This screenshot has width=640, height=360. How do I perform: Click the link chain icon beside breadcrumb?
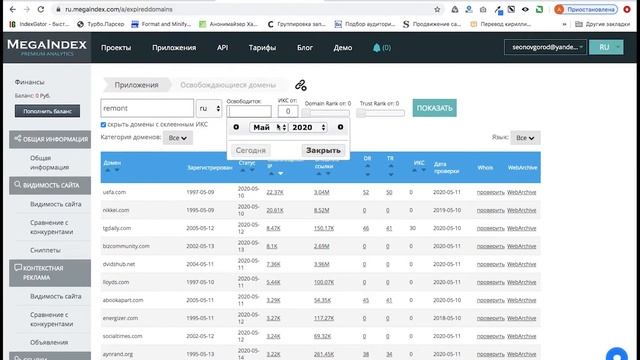pyautogui.click(x=301, y=85)
